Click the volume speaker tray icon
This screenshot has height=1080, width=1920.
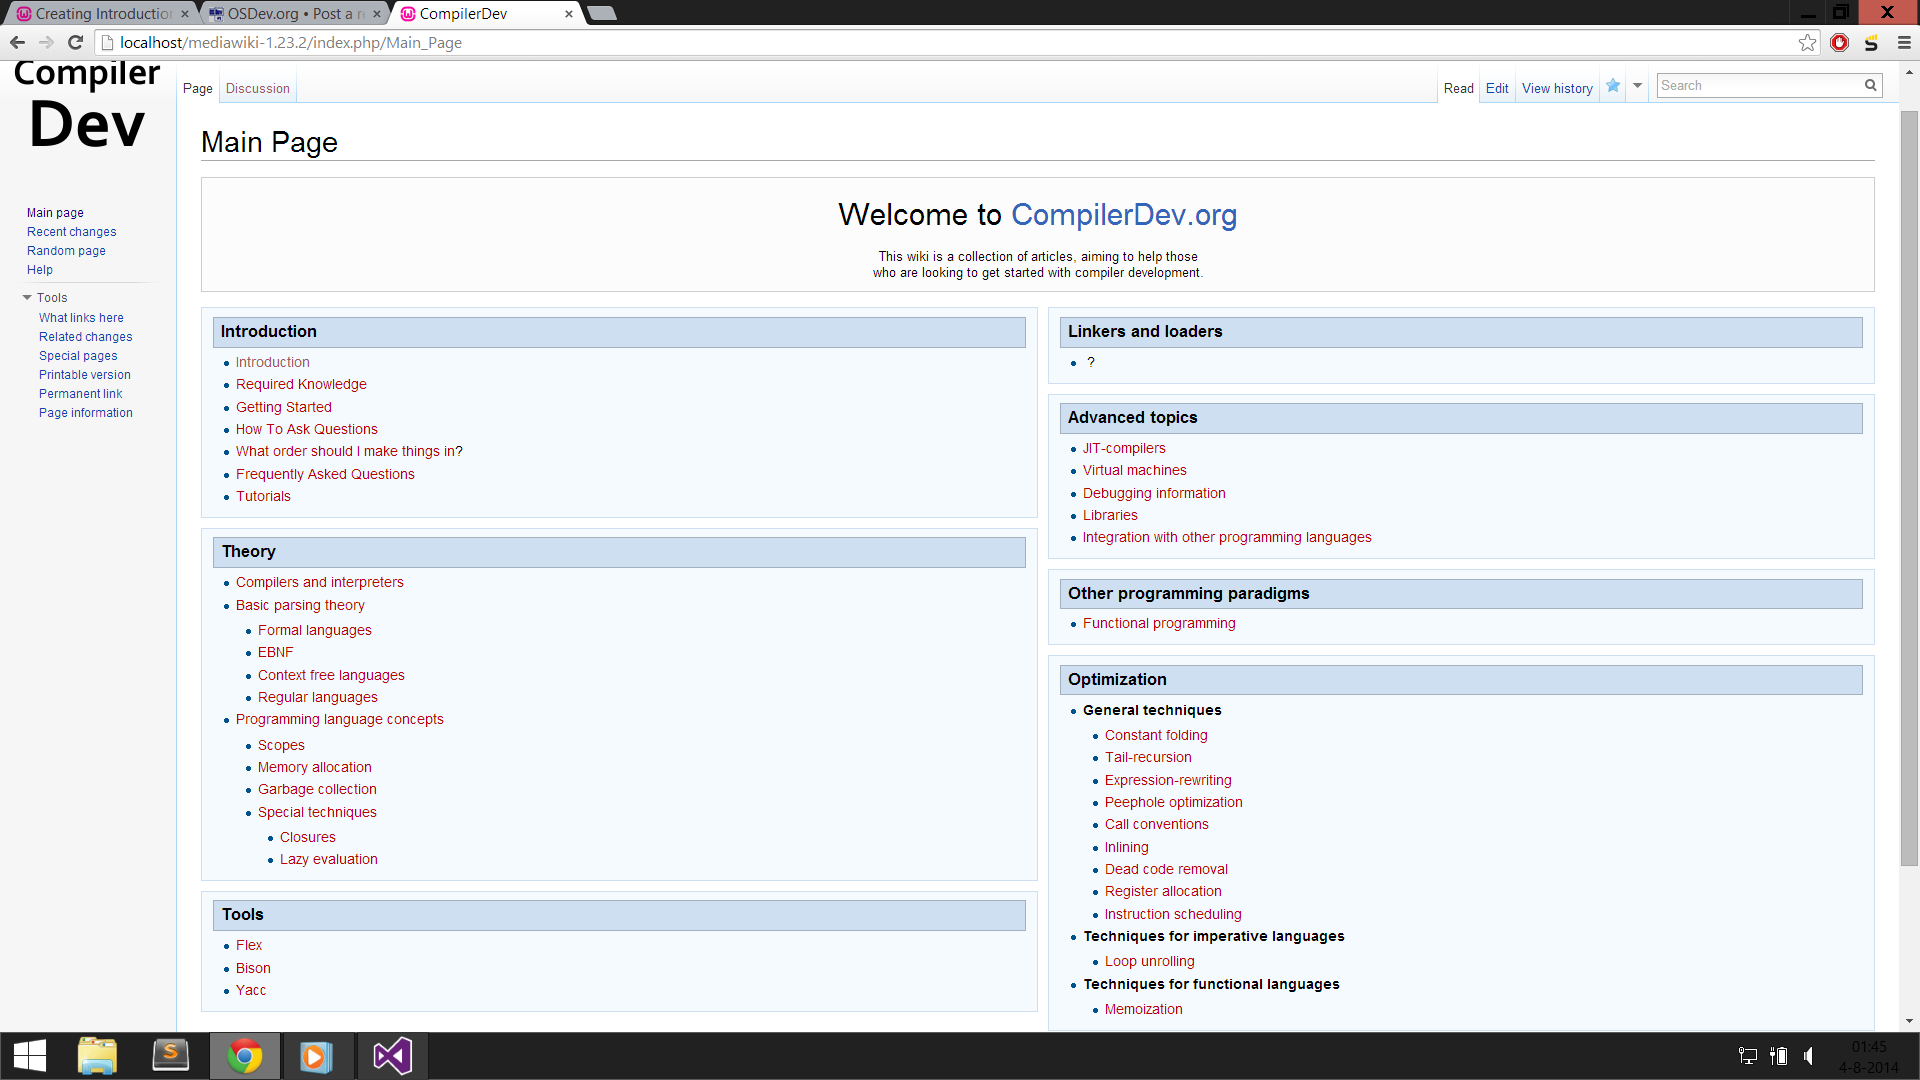(1808, 1056)
